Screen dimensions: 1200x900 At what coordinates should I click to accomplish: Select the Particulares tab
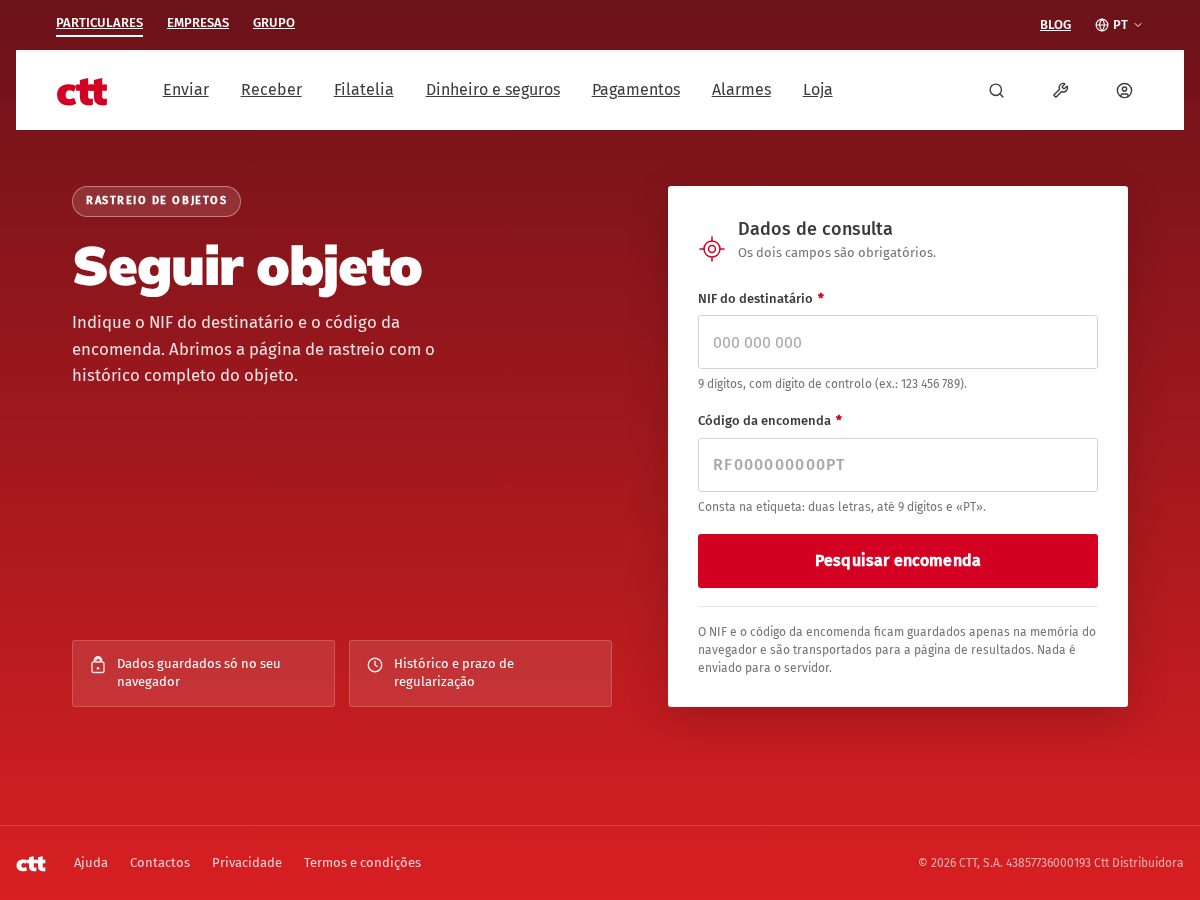pyautogui.click(x=99, y=23)
